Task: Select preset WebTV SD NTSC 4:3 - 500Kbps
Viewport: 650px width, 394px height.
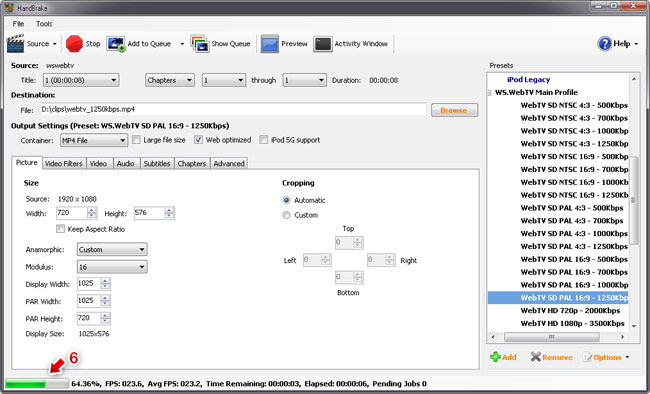Action: point(574,105)
